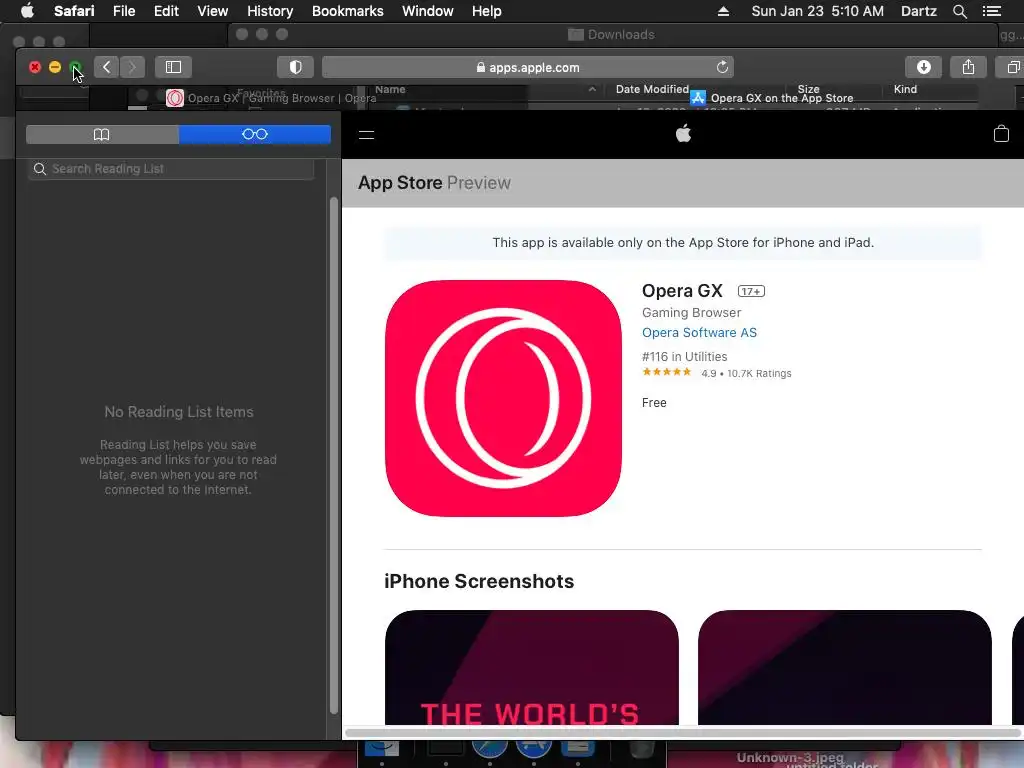
Task: Click the #116 in Utilities ranking text
Action: (684, 357)
